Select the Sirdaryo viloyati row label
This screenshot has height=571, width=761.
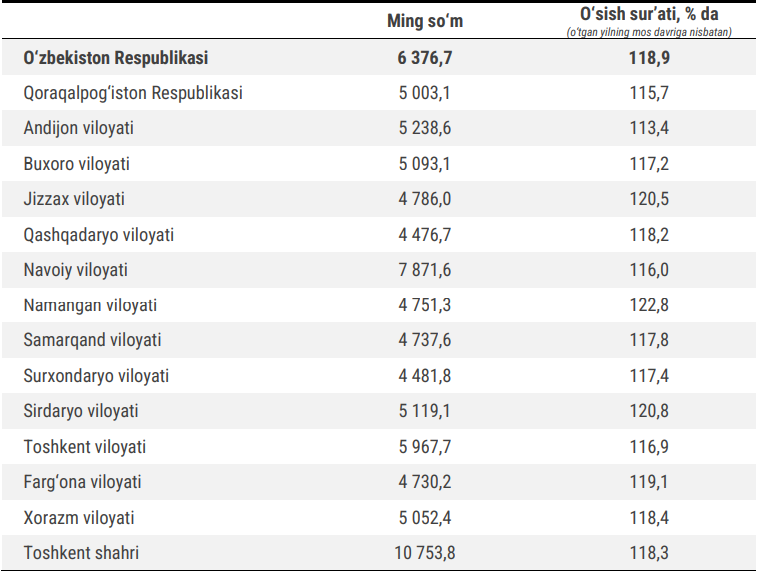pyautogui.click(x=81, y=411)
